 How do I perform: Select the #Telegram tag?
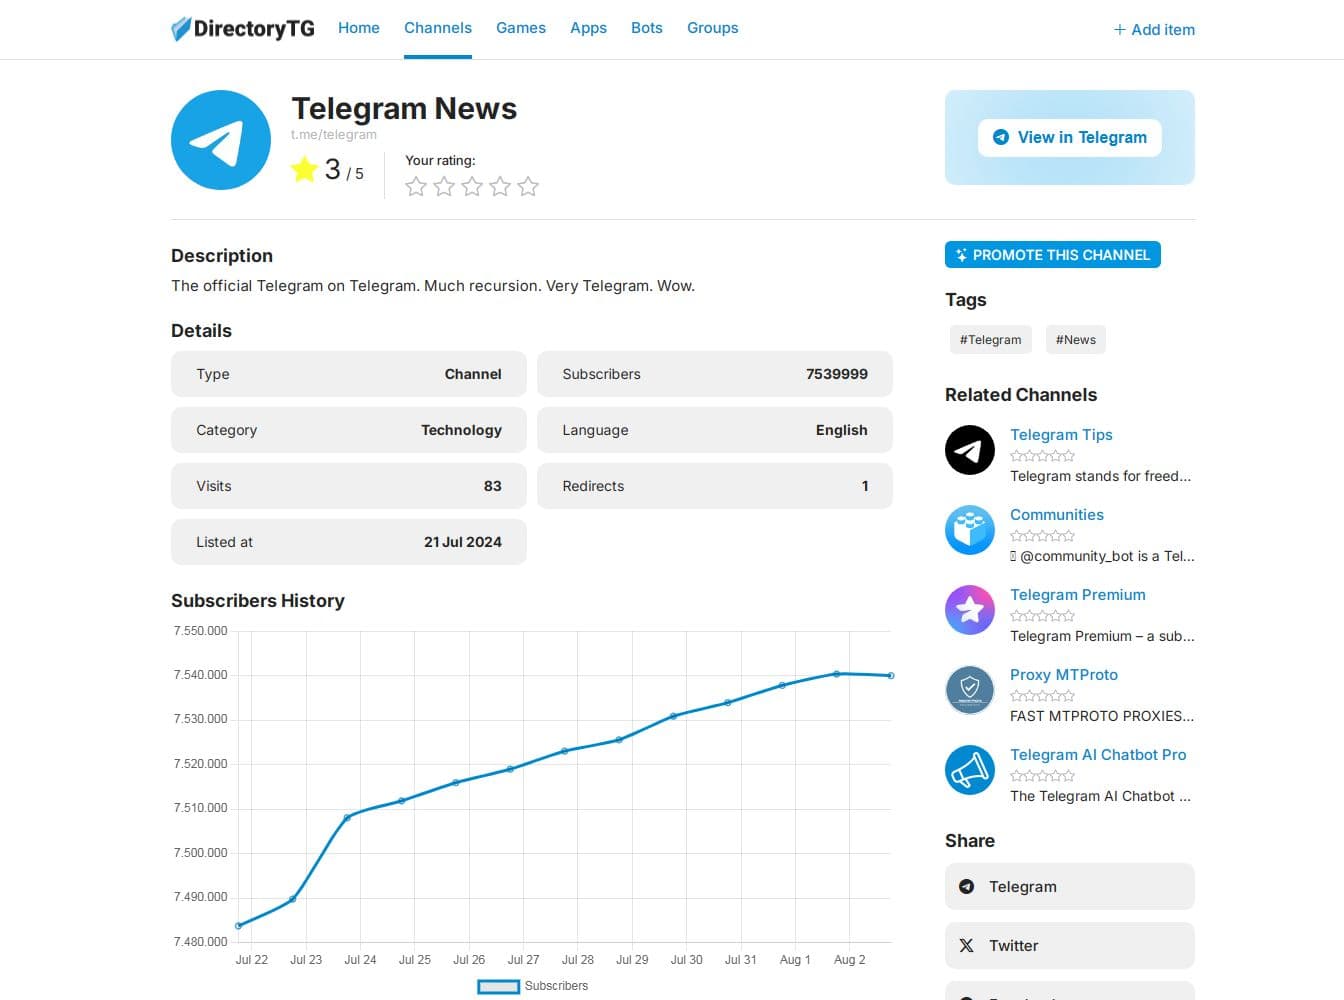point(990,340)
